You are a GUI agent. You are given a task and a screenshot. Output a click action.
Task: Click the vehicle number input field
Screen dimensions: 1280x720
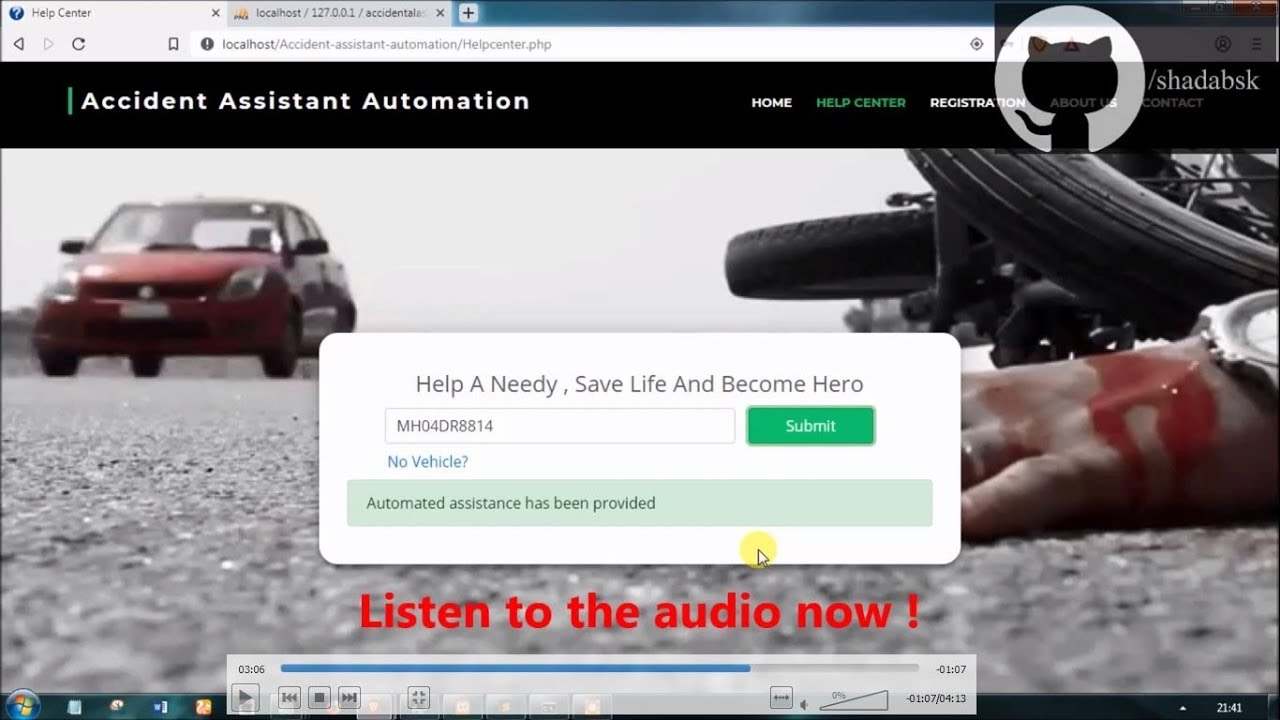click(560, 426)
